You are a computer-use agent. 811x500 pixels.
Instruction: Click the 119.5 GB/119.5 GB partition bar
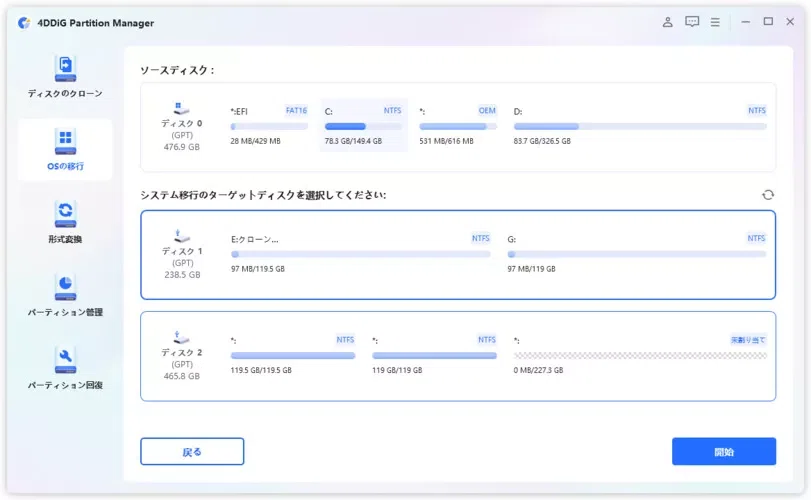[x=293, y=355]
